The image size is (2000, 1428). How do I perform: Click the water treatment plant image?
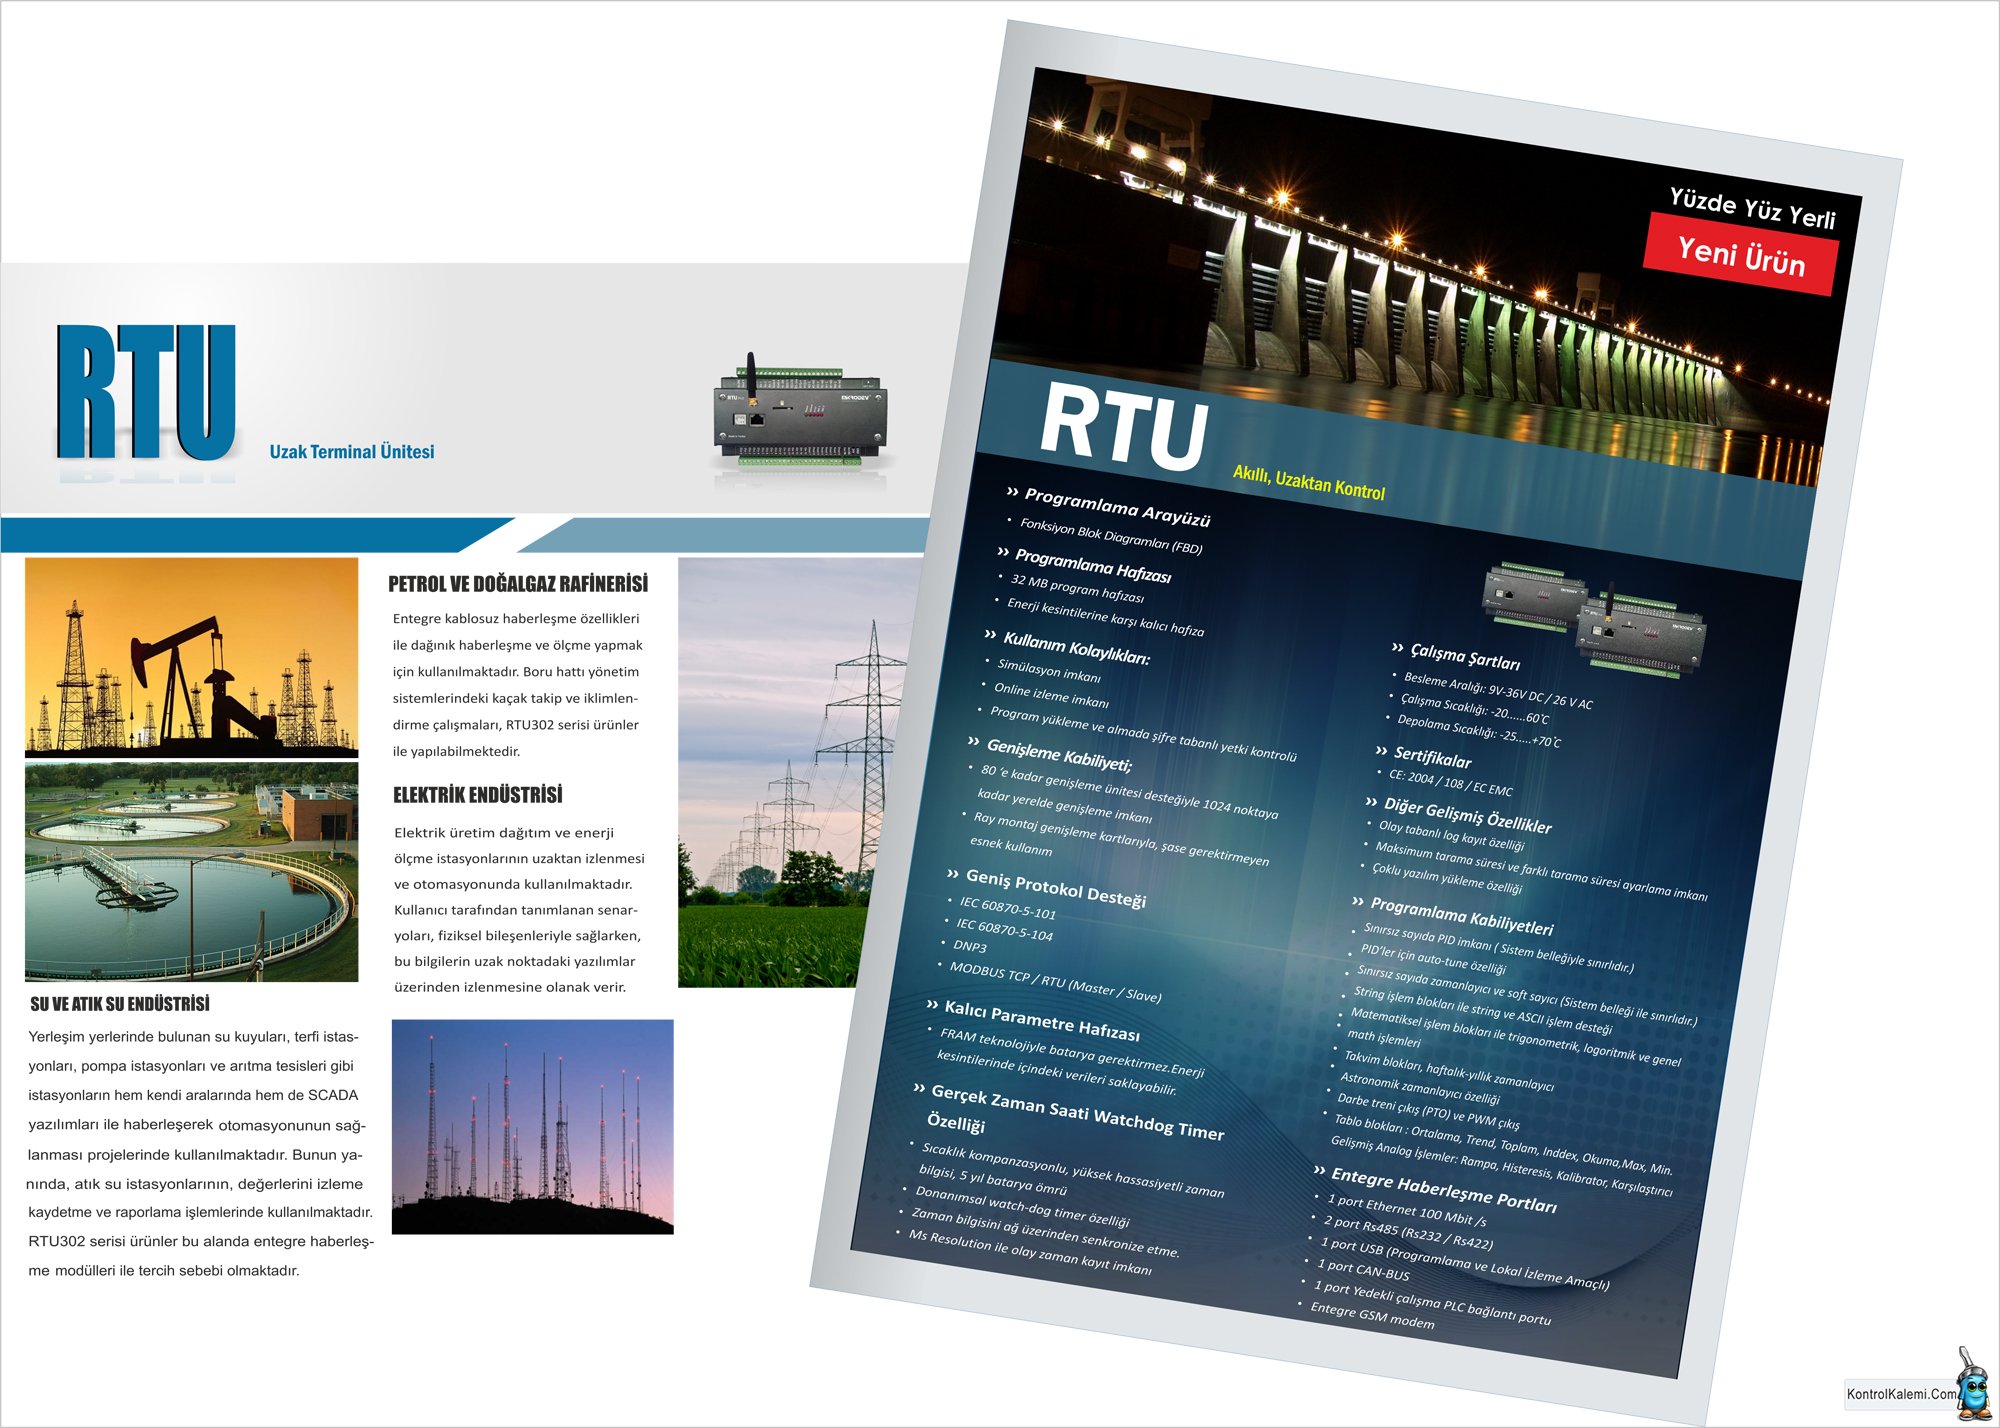point(192,872)
